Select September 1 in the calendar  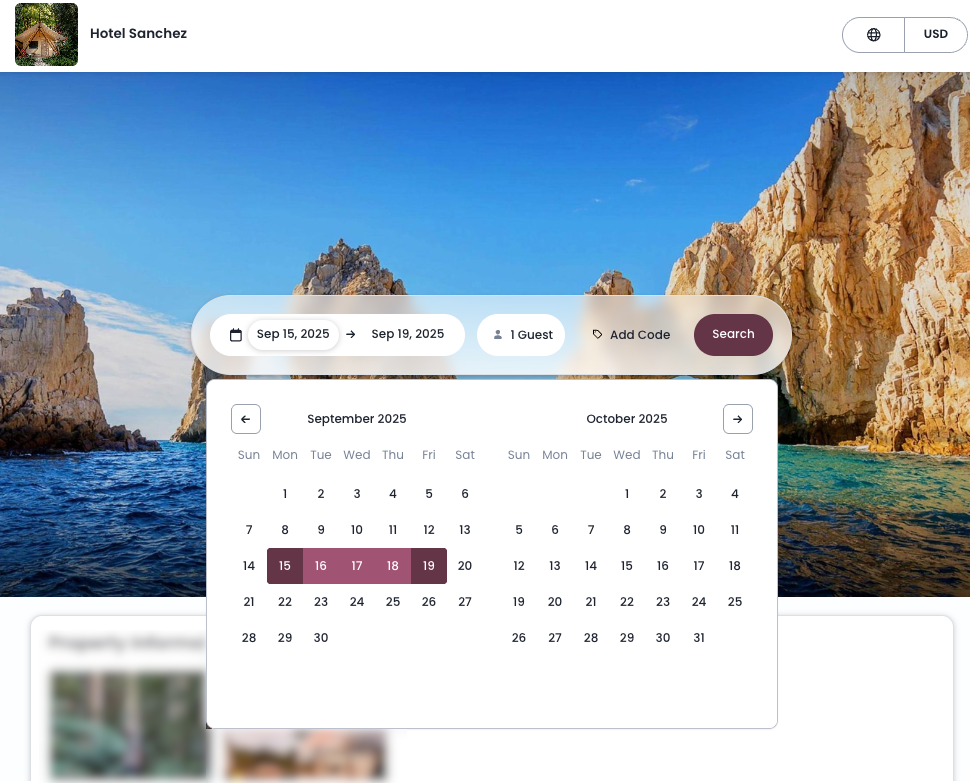pos(285,494)
